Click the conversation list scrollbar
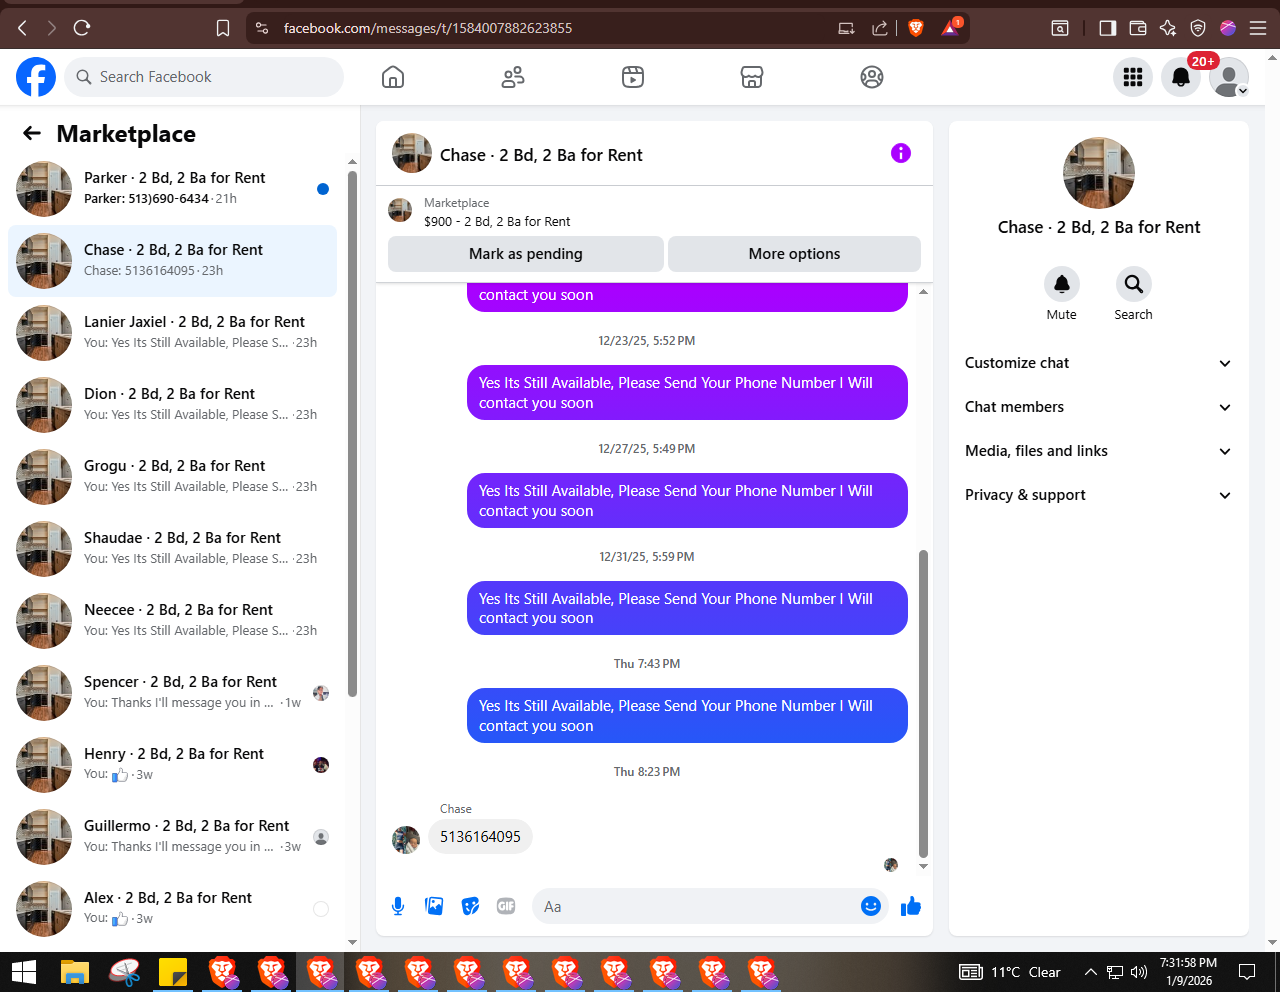 tap(352, 433)
